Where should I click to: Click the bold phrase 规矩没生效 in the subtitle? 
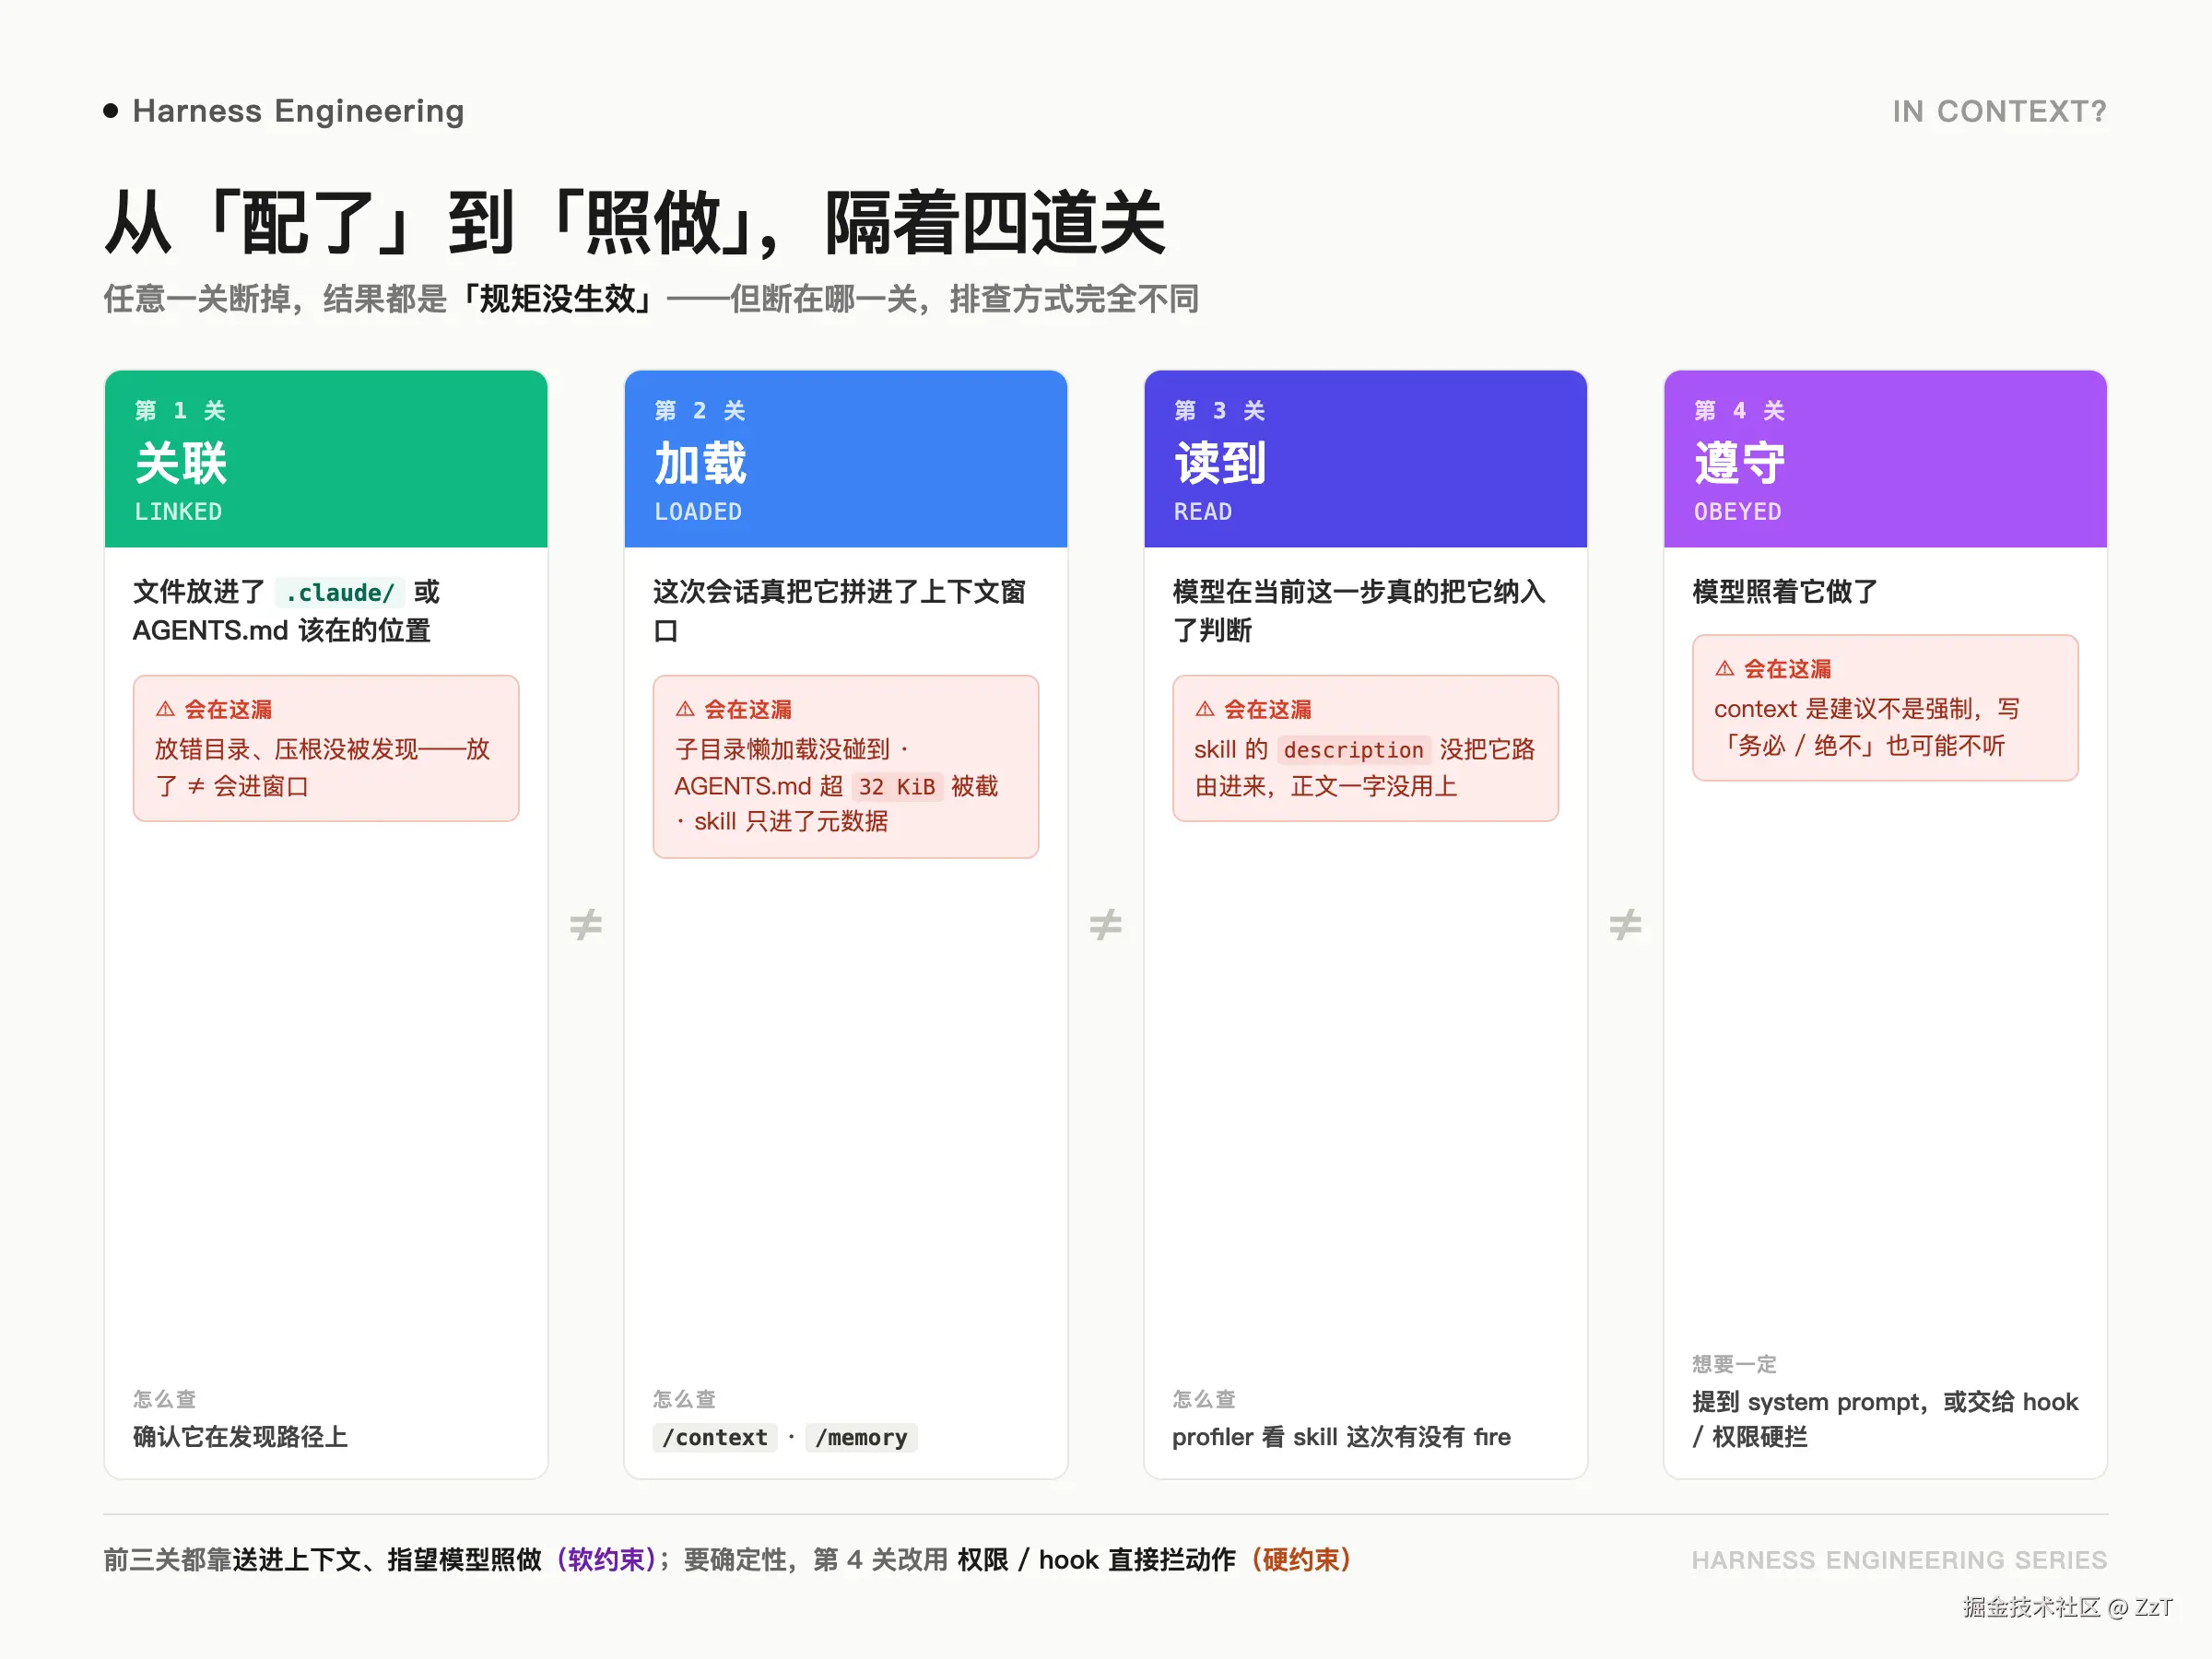tap(557, 298)
